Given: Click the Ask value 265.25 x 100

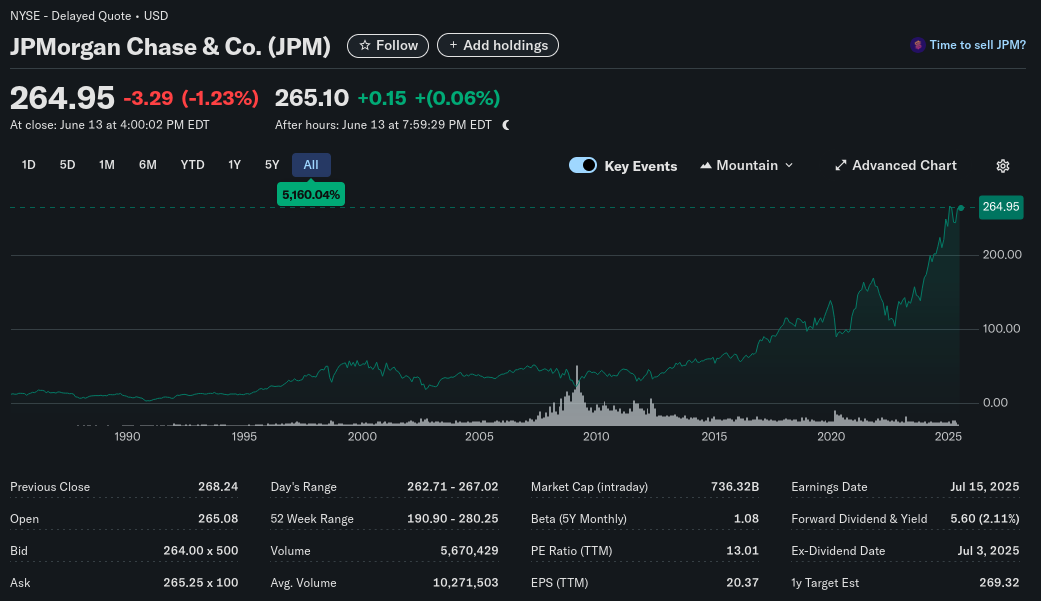Looking at the screenshot, I should 200,582.
